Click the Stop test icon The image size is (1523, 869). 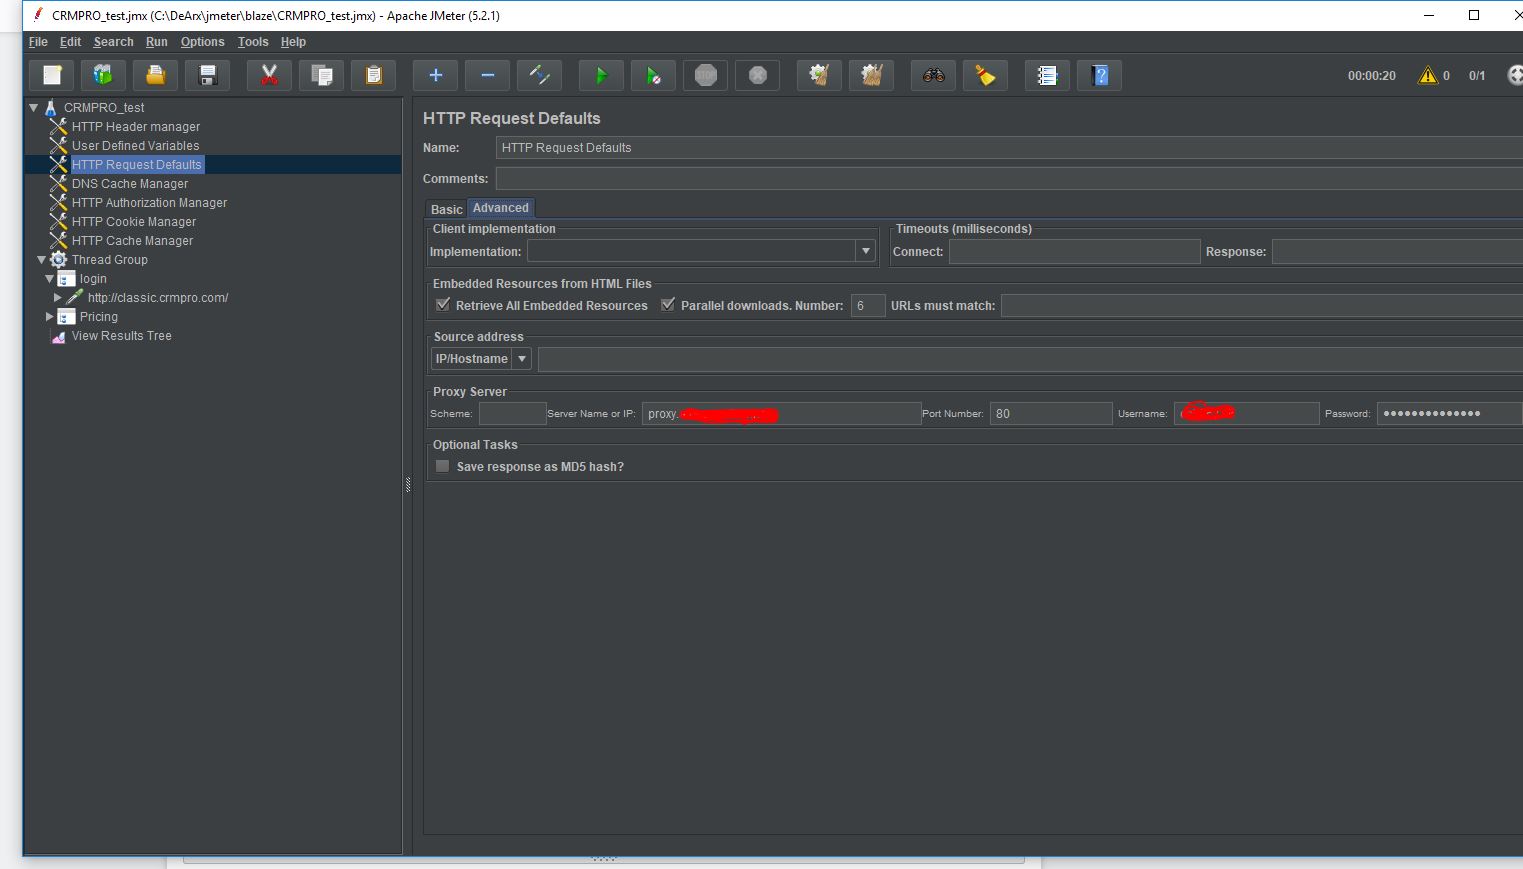pos(706,75)
